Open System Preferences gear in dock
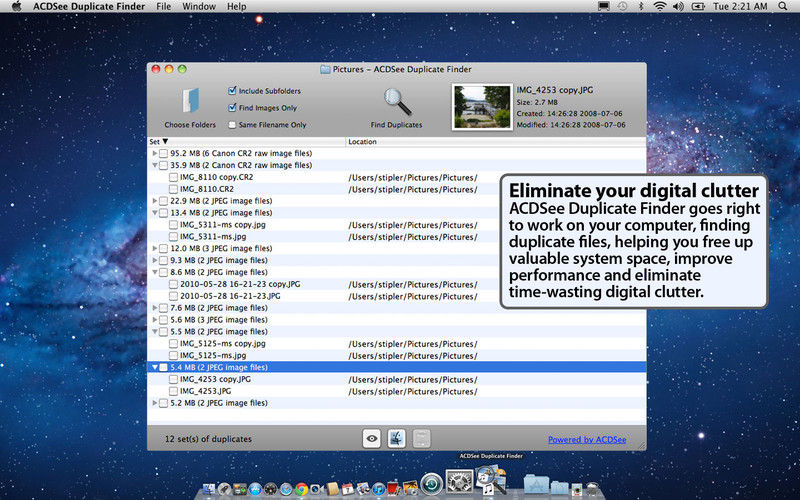 pyautogui.click(x=460, y=482)
